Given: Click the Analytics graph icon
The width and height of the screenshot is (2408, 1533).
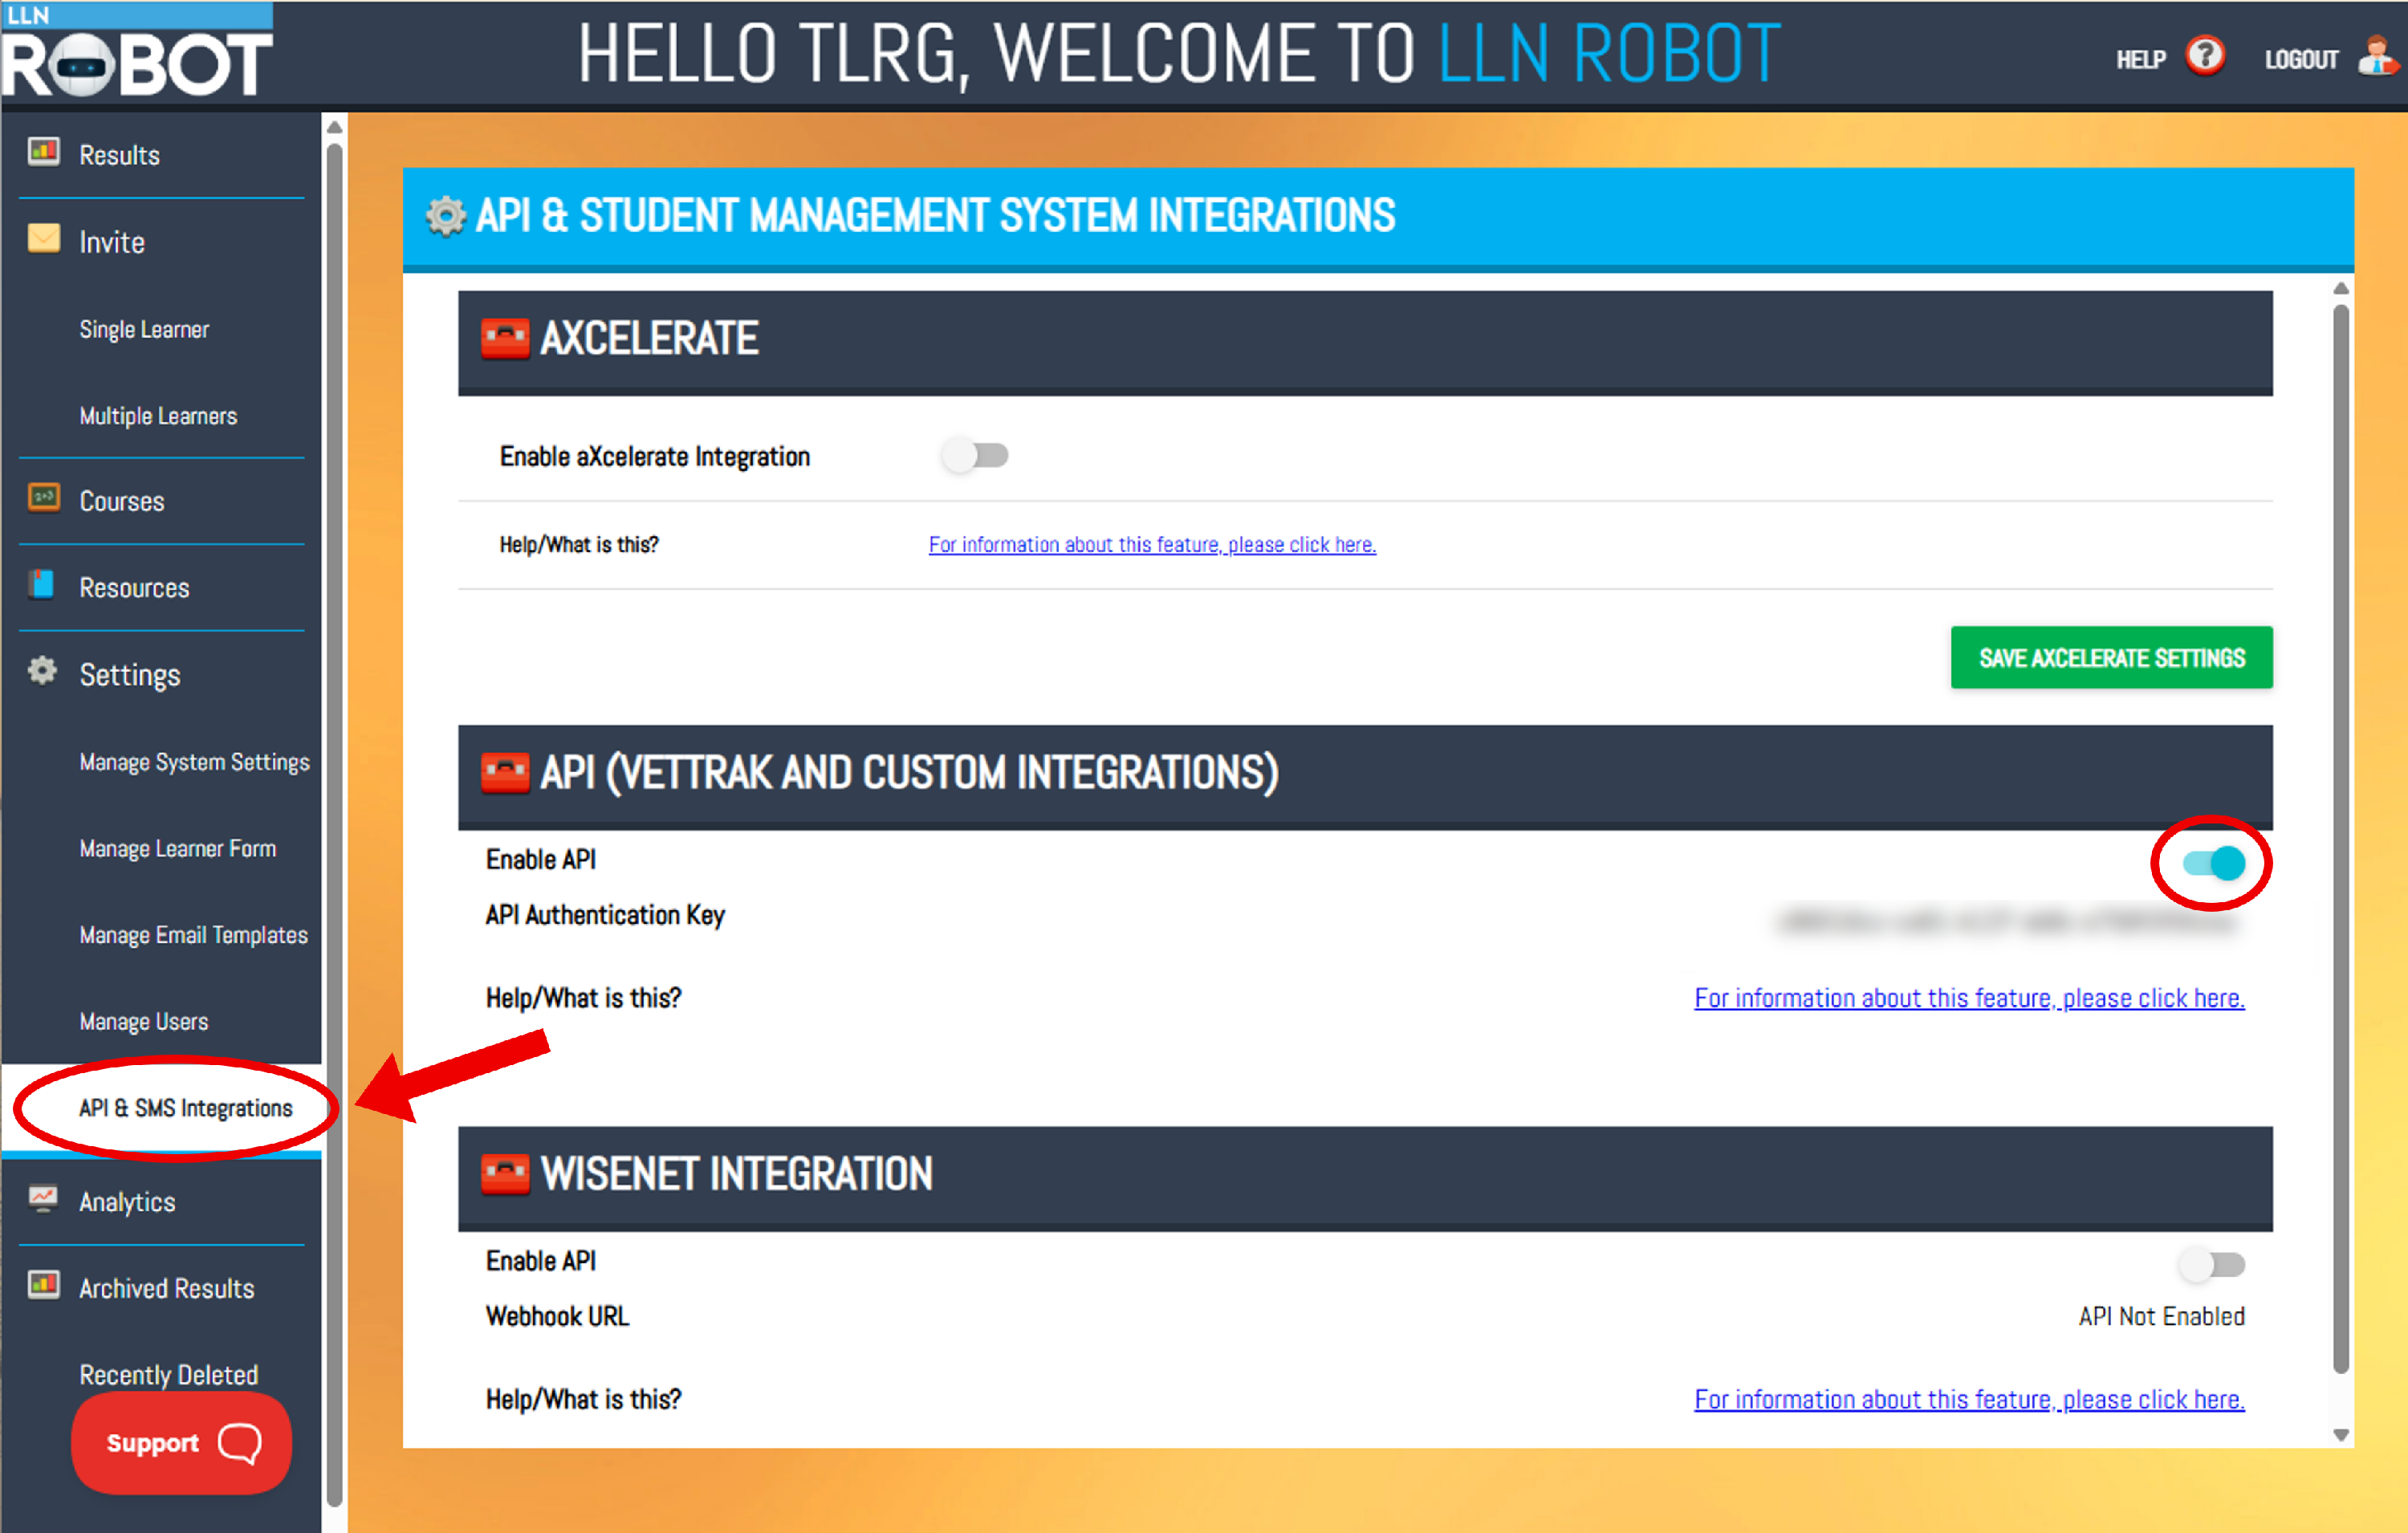Looking at the screenshot, I should click(x=43, y=1198).
